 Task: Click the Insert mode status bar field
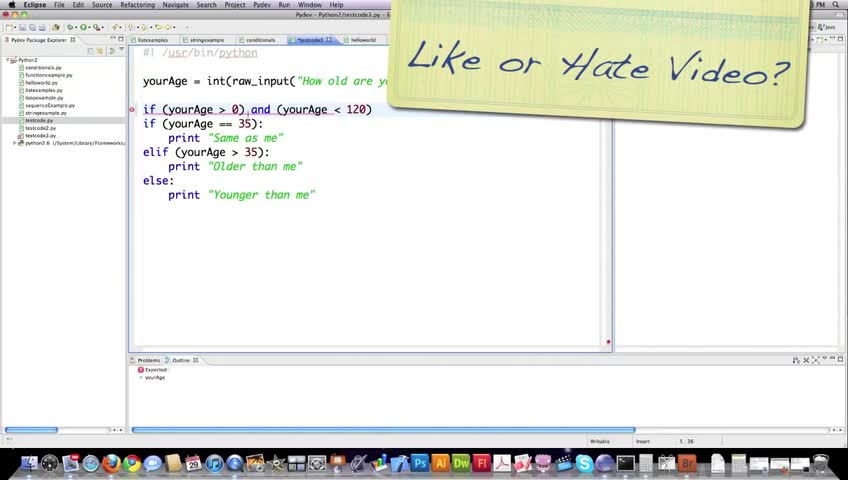click(x=642, y=442)
